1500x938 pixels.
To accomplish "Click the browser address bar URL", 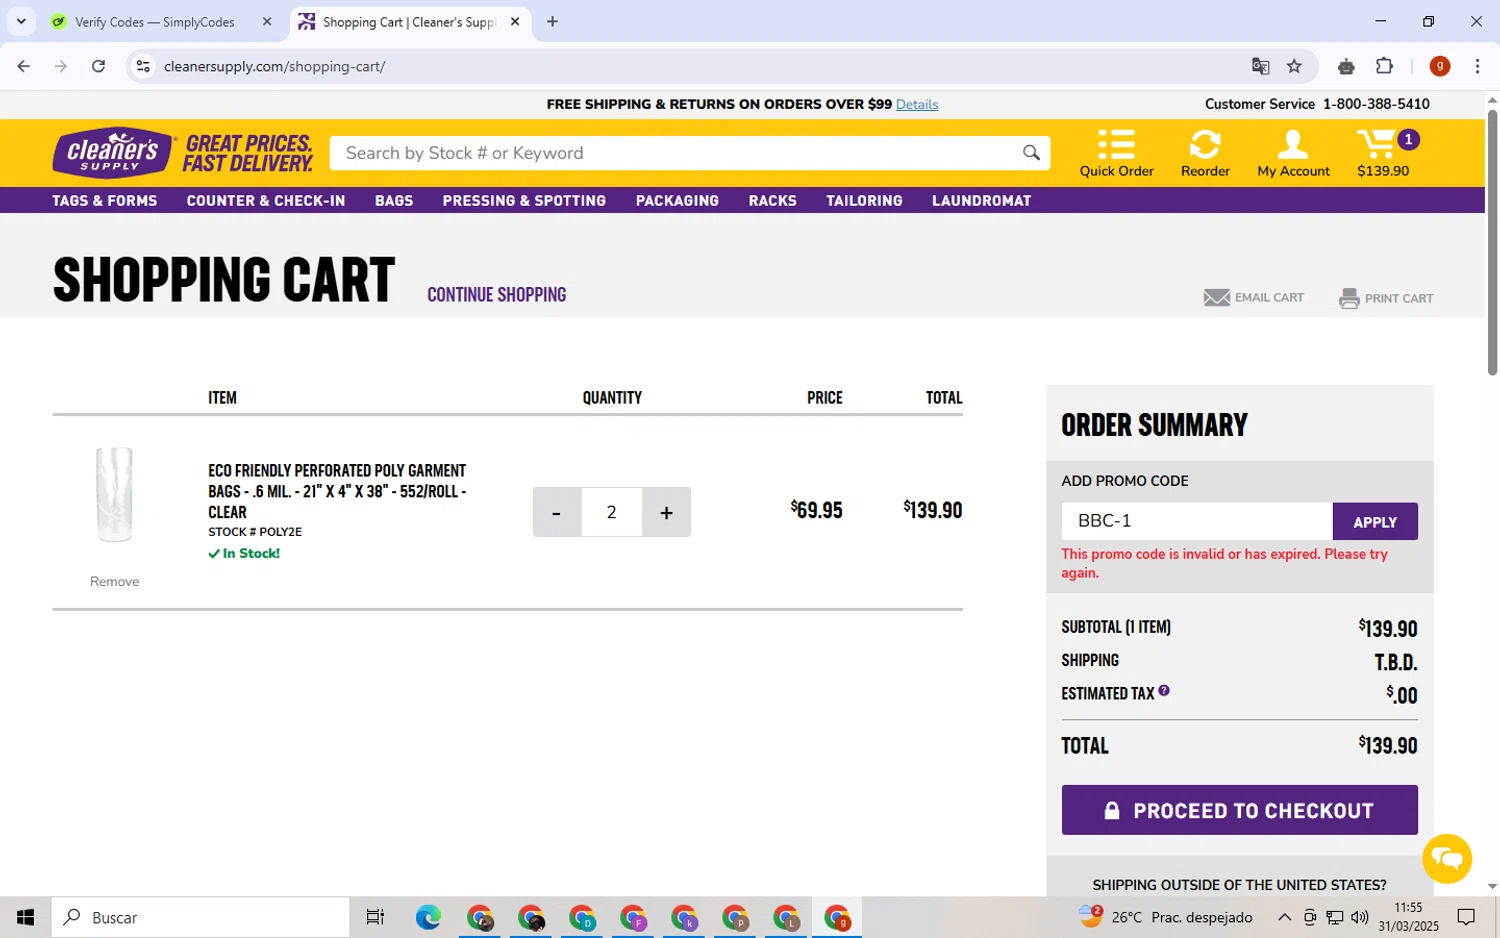I will (274, 66).
